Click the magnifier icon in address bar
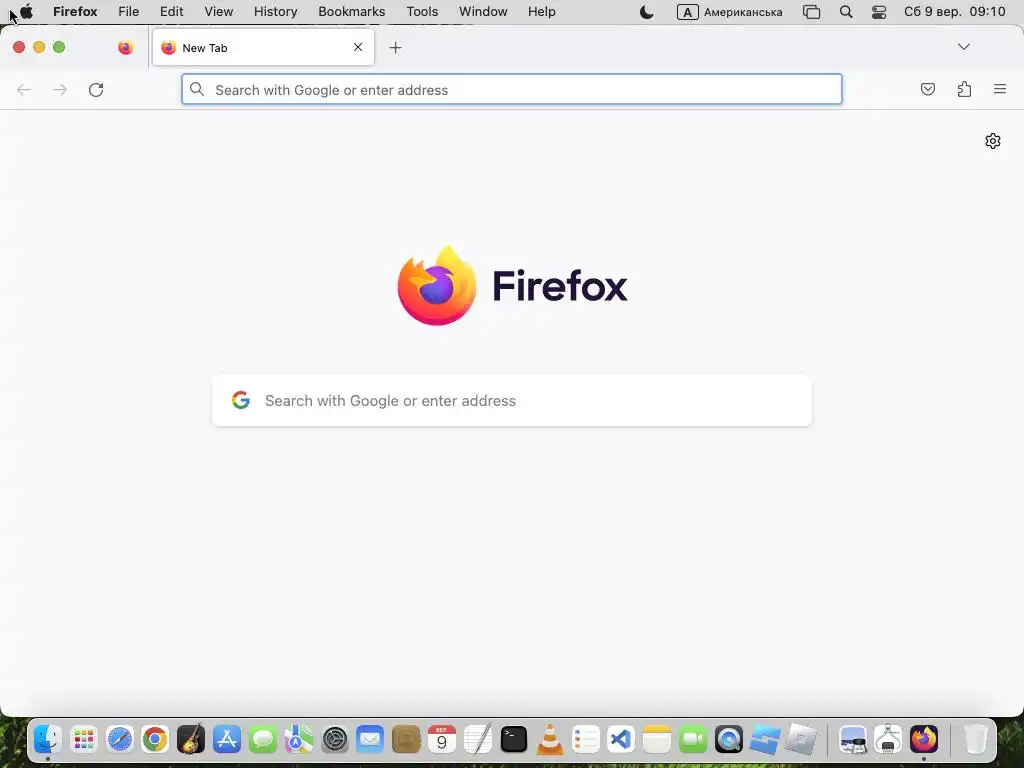Viewport: 1024px width, 768px height. 197,89
